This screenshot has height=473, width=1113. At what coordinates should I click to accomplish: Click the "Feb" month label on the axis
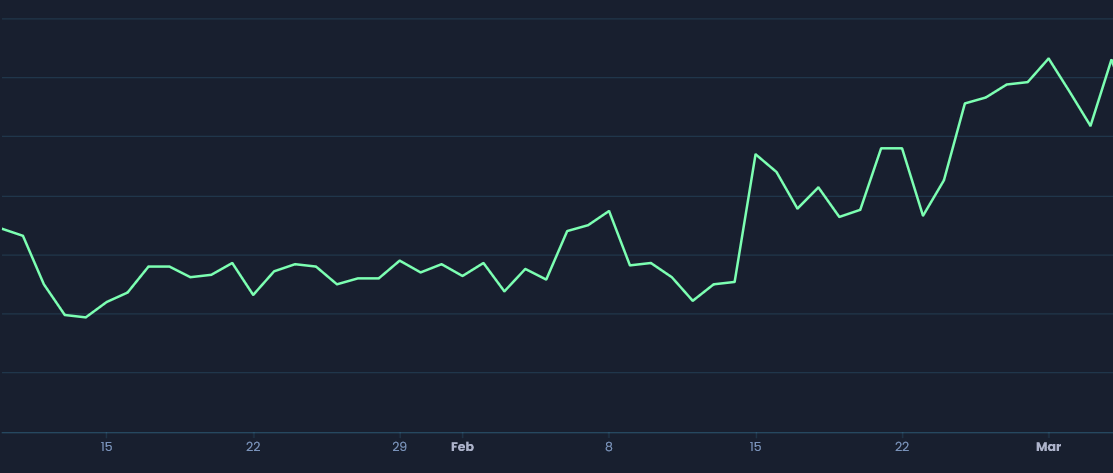click(x=462, y=447)
